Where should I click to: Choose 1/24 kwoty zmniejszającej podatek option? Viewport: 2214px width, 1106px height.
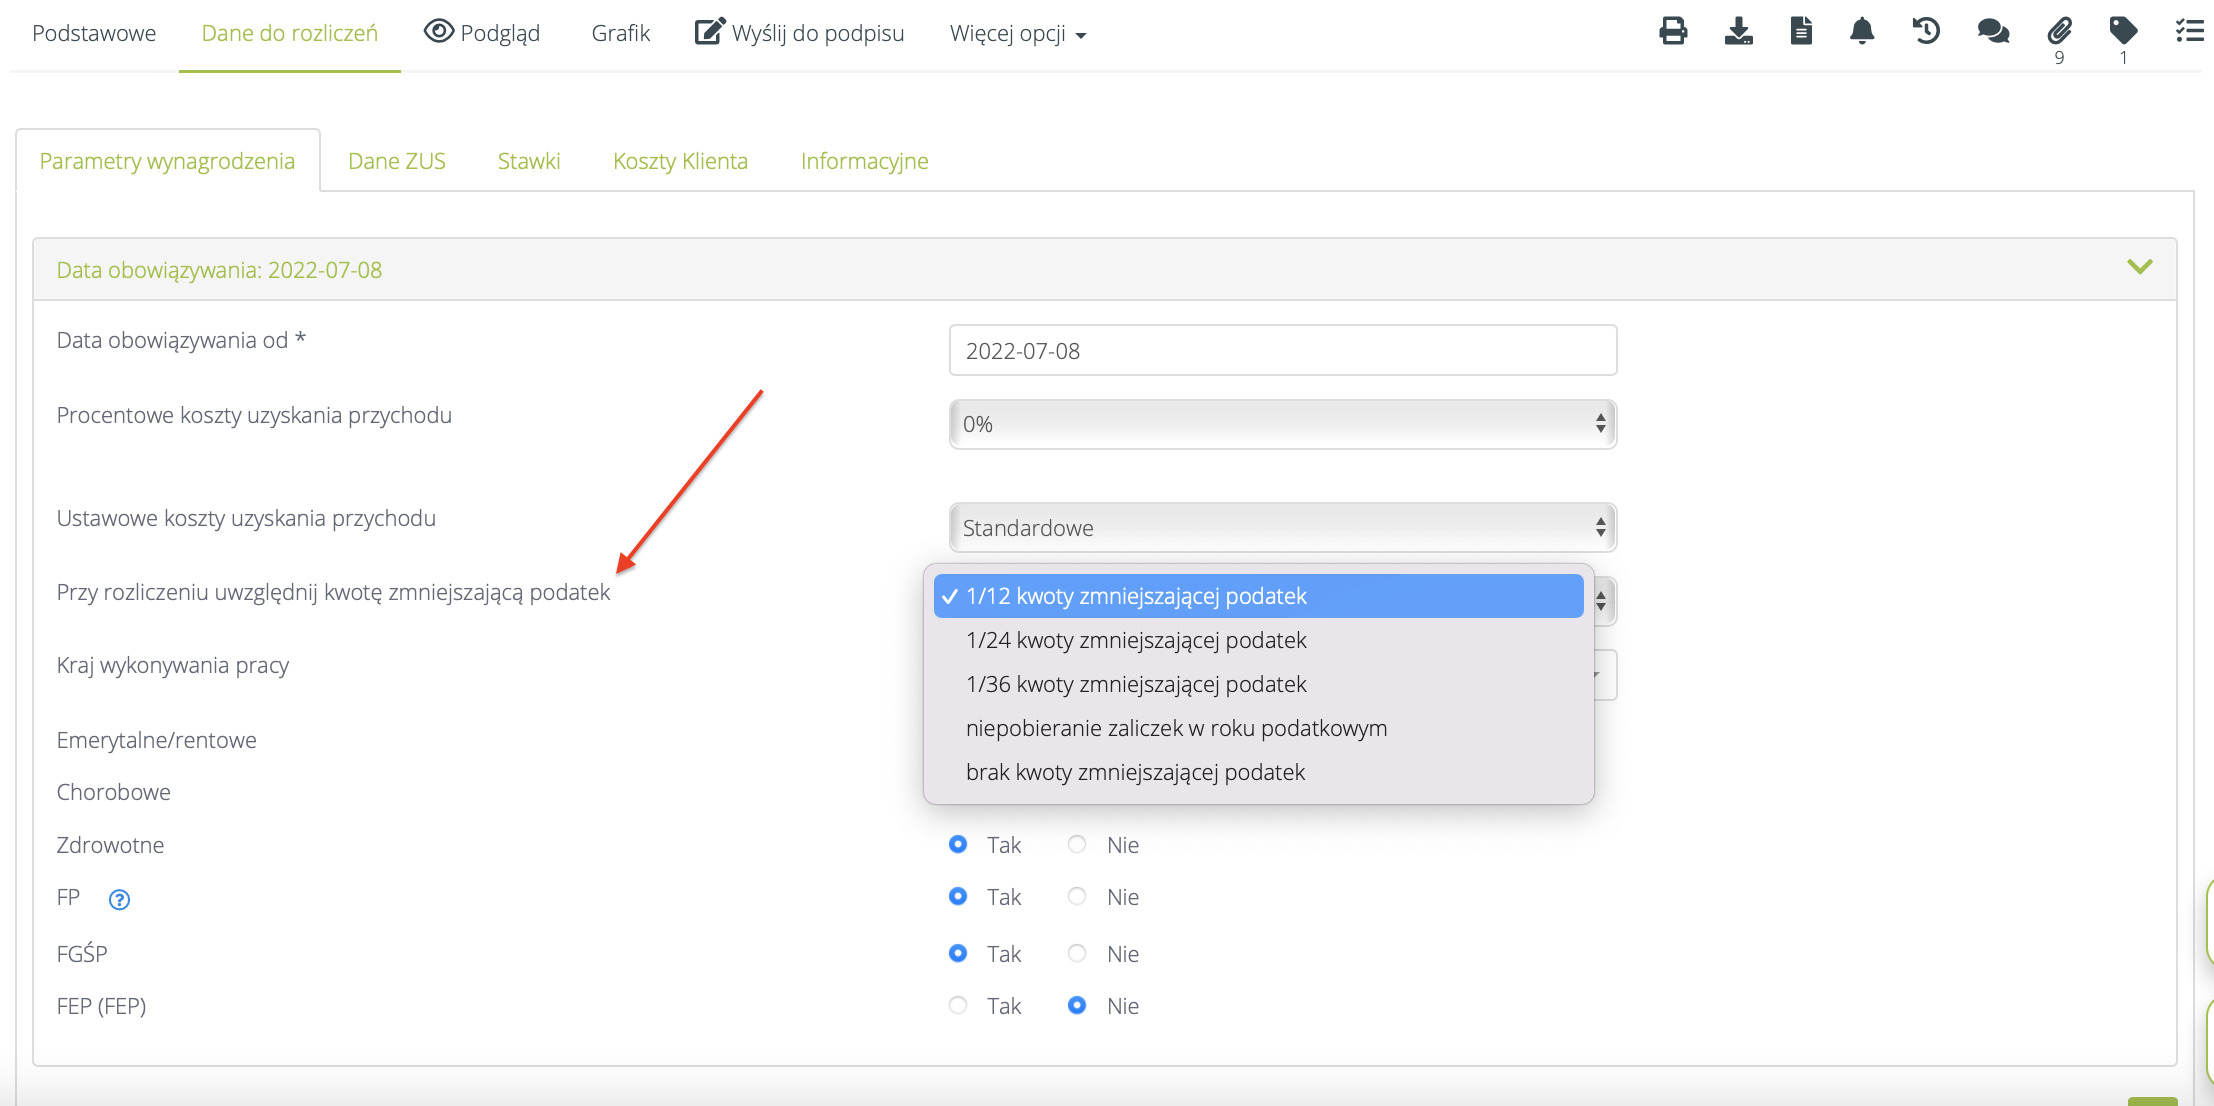point(1136,640)
